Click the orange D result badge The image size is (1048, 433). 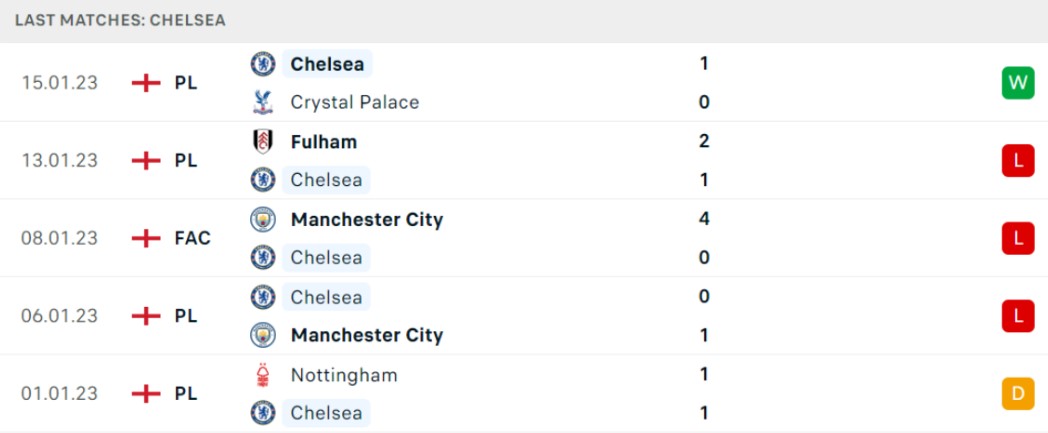(x=1018, y=394)
